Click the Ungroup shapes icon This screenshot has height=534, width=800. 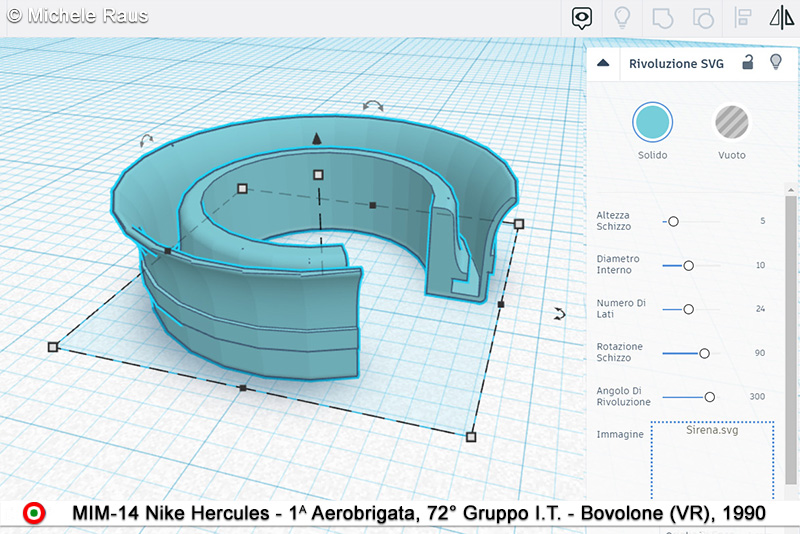[x=703, y=19]
